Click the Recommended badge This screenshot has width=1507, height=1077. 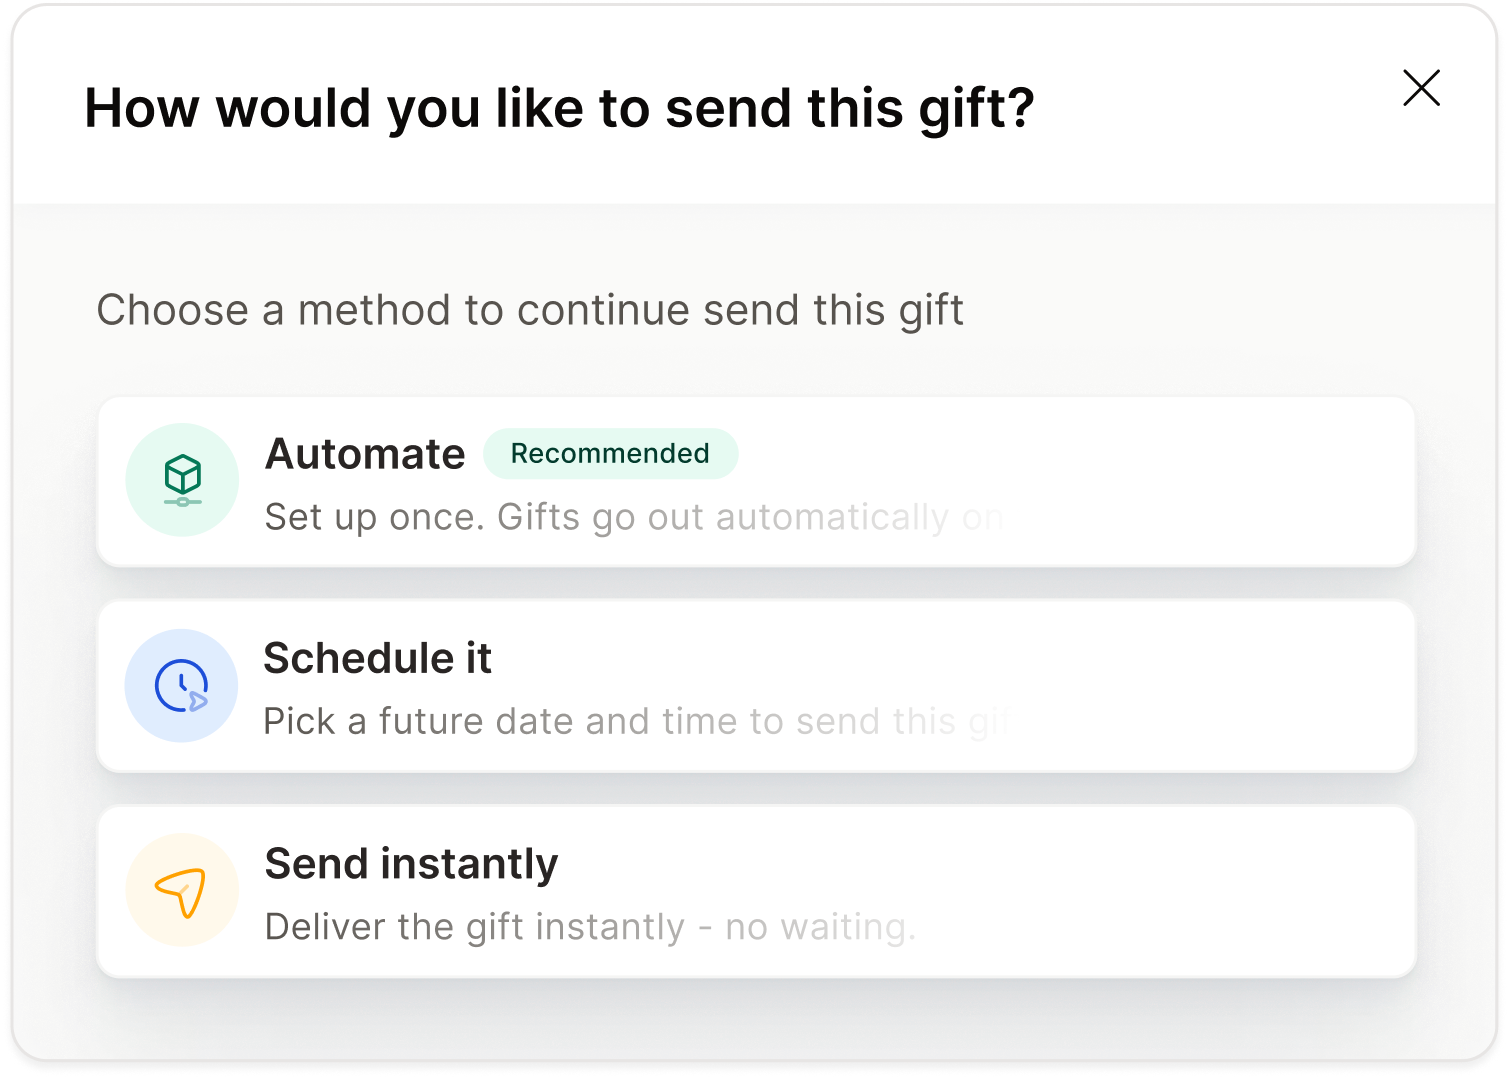610,454
